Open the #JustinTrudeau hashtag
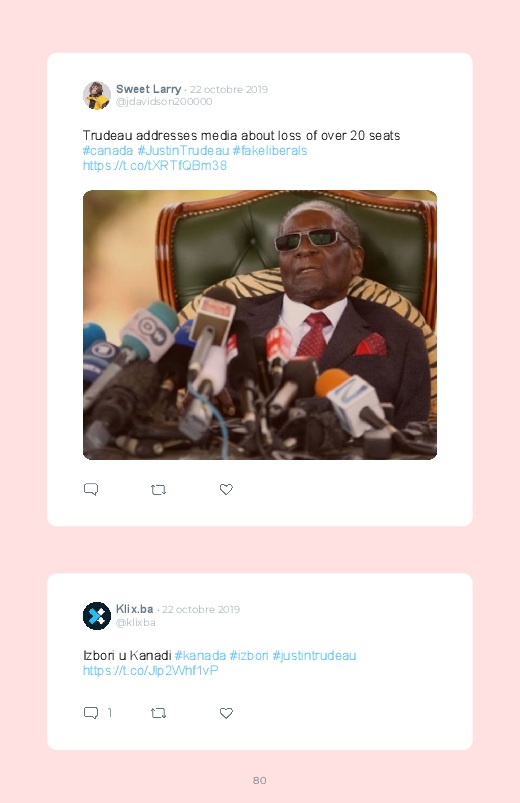This screenshot has height=803, width=520. pos(183,151)
